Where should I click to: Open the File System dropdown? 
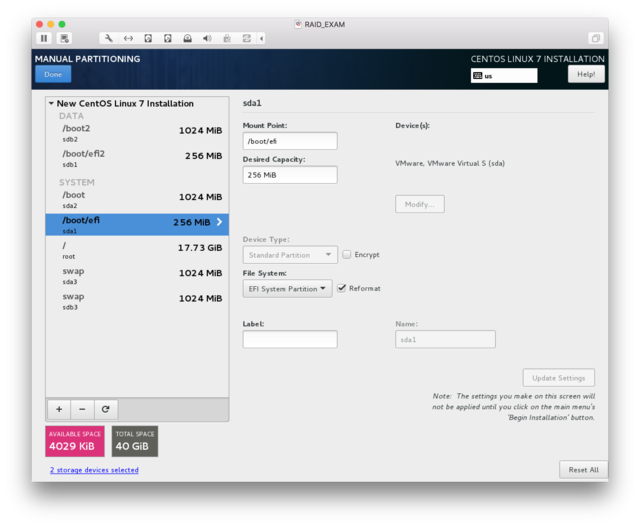[x=288, y=288]
